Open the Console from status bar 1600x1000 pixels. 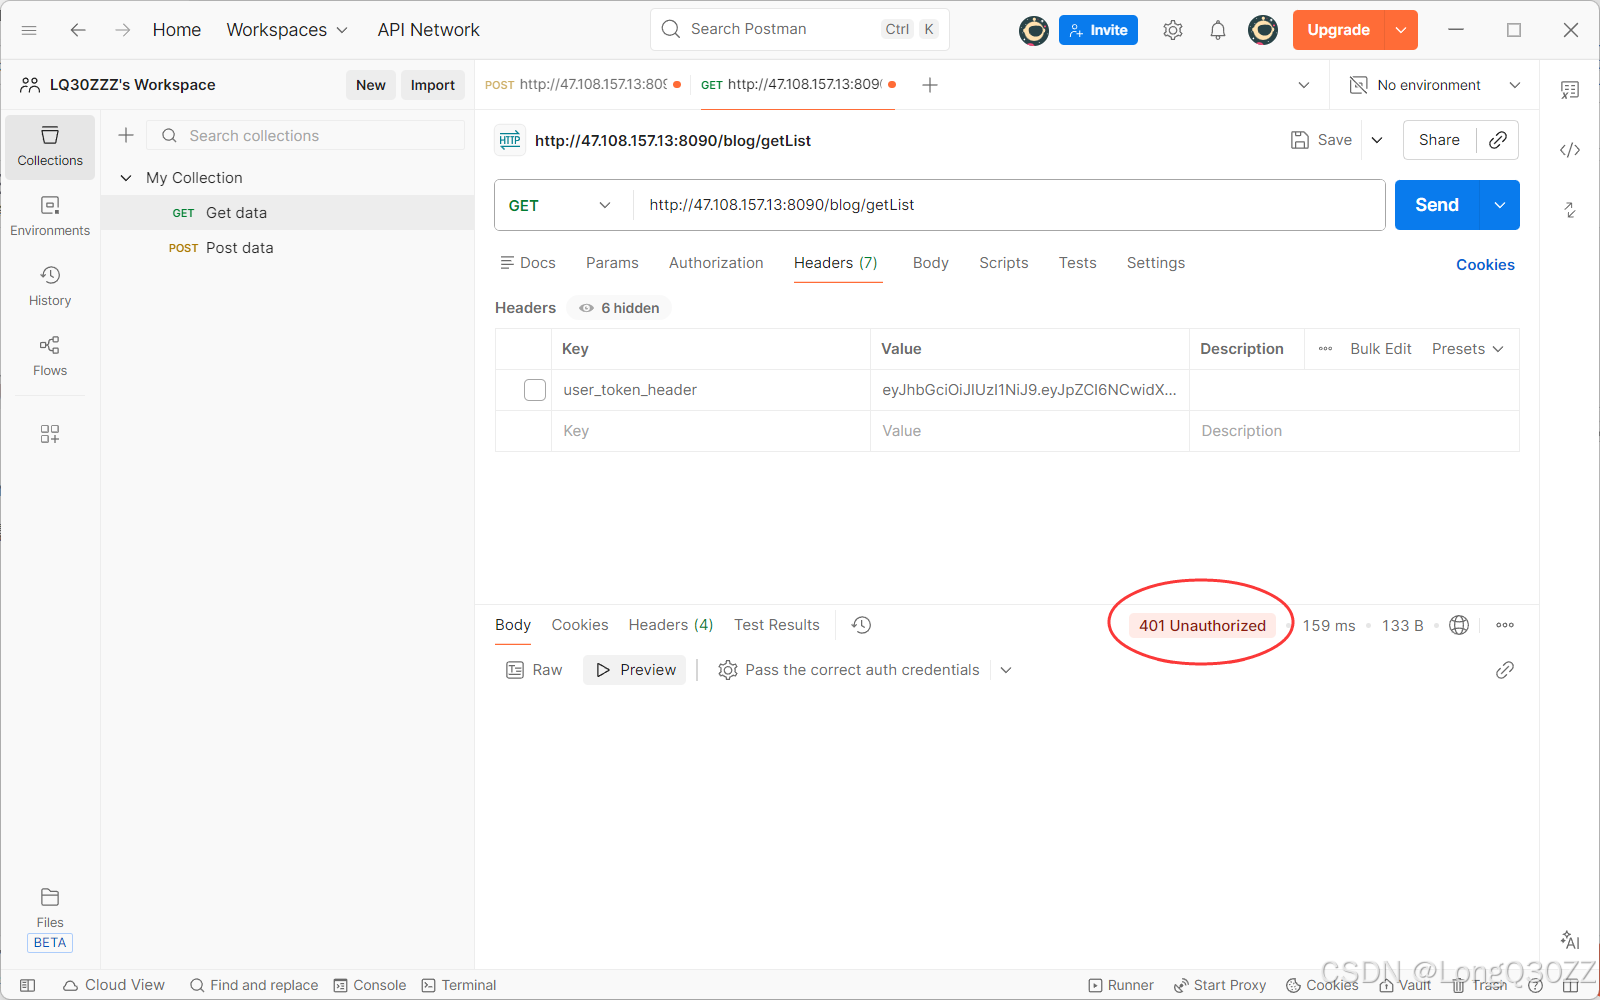click(370, 985)
